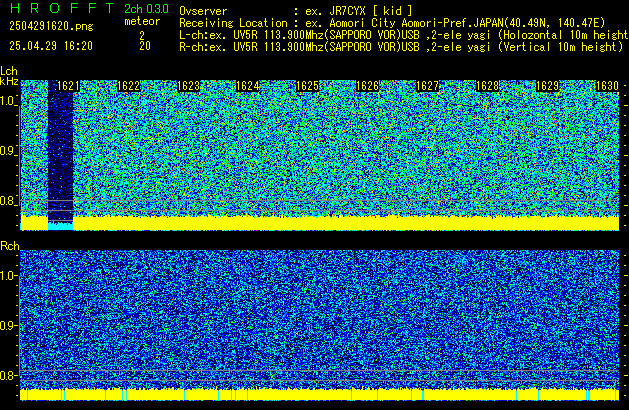Click the 1622 time marker
Viewport: 629px width, 410px height.
[x=128, y=86]
